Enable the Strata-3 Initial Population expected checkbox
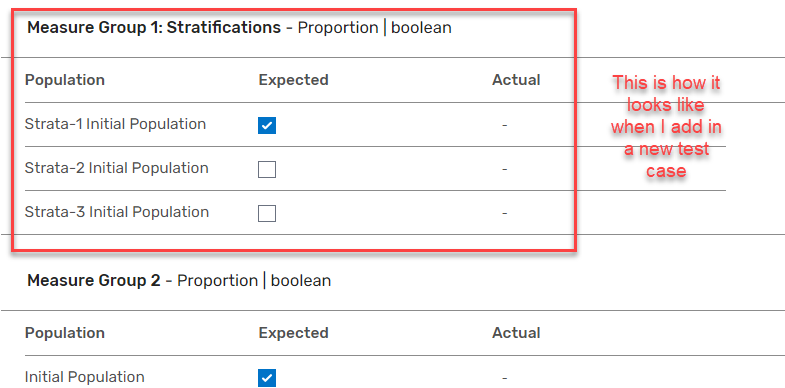785x388 pixels. (267, 213)
